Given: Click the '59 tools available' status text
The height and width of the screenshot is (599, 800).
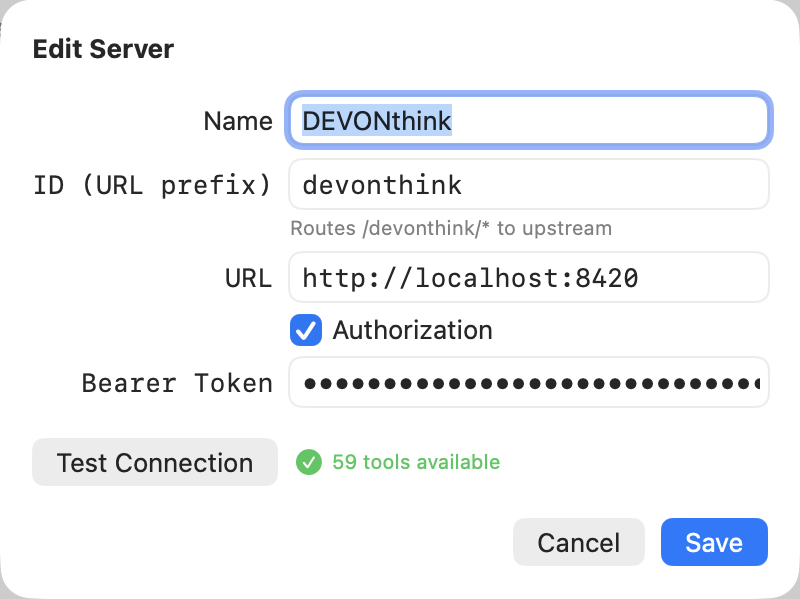Looking at the screenshot, I should (416, 462).
